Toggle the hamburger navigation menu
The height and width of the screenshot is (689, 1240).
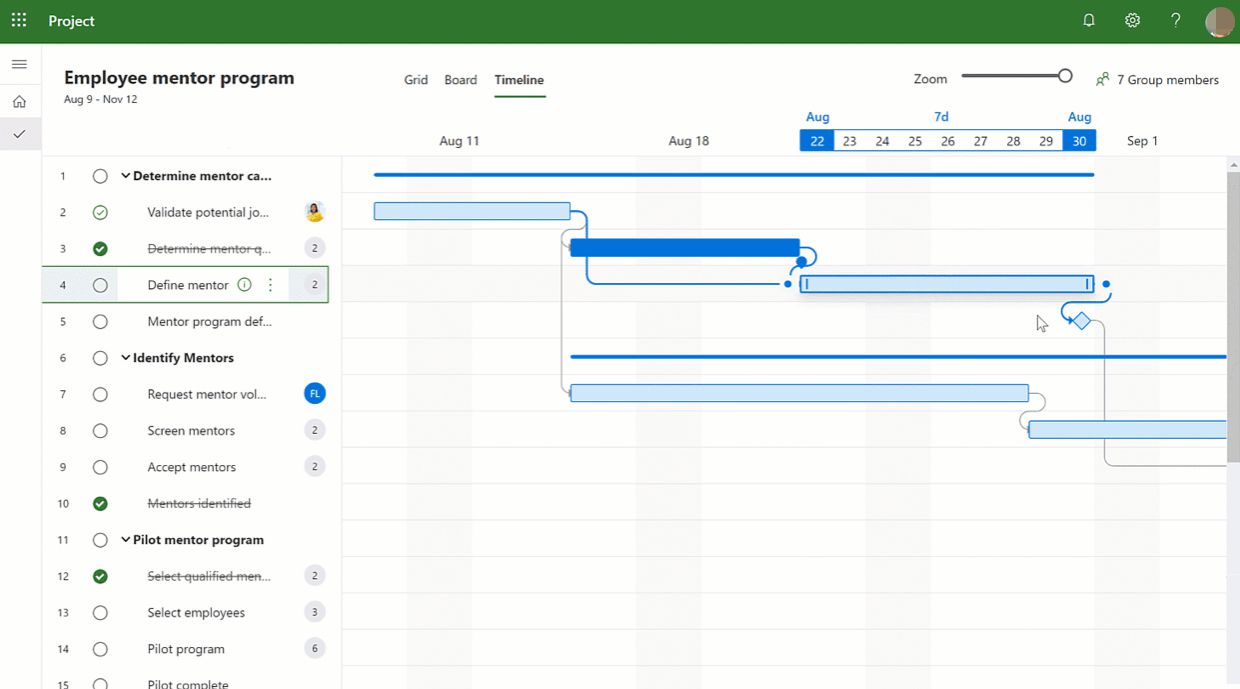[19, 64]
